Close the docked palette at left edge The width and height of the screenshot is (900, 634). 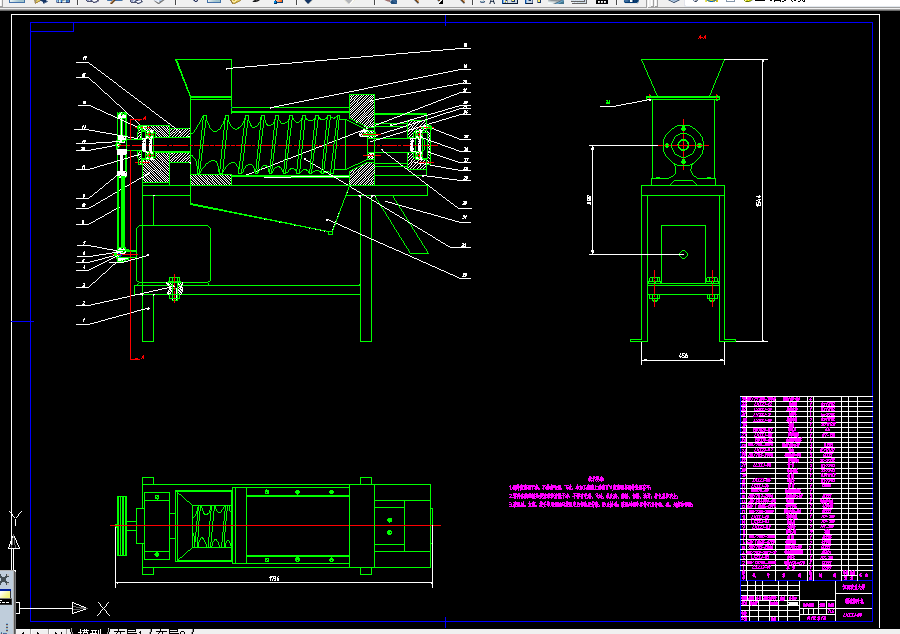pyautogui.click(x=5, y=579)
